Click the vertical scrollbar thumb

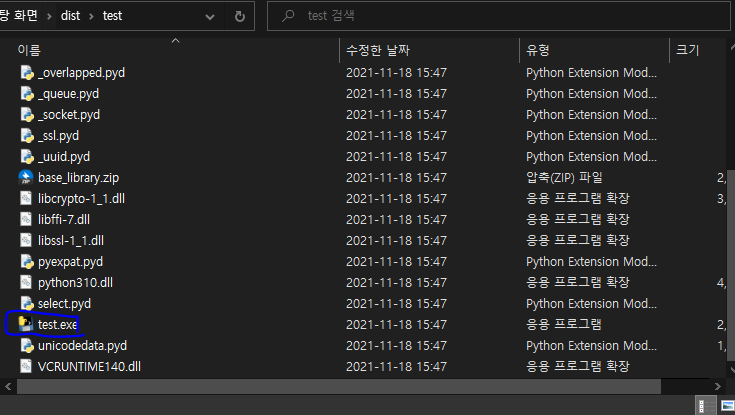(731, 265)
